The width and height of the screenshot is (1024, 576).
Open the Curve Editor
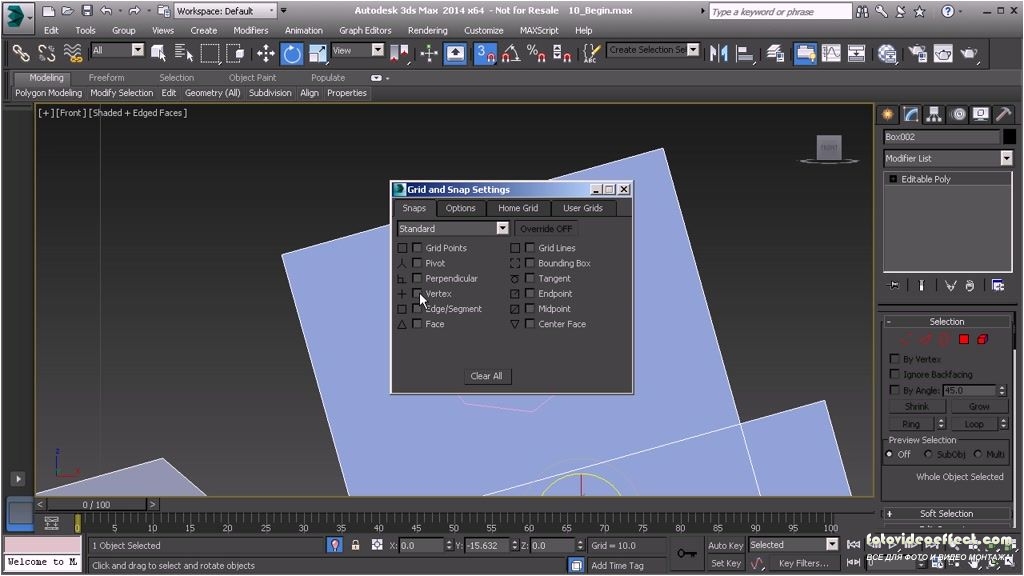click(x=831, y=53)
